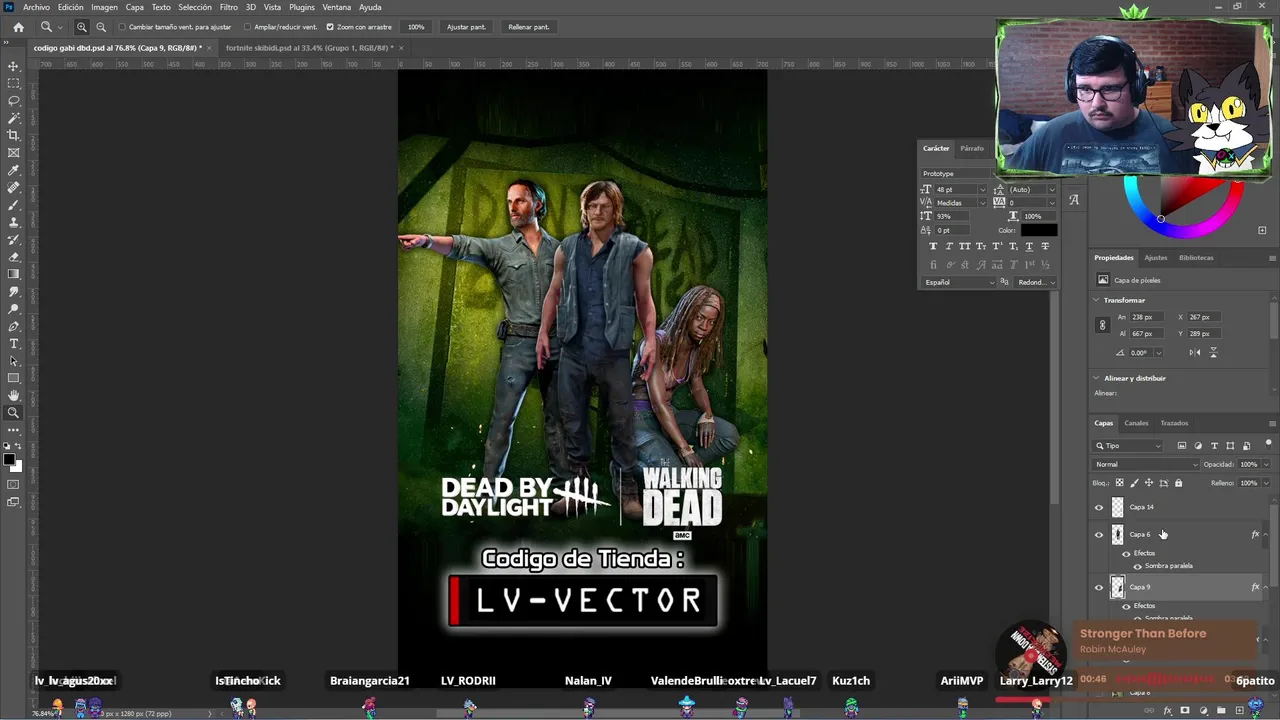Click the 100% zoom button
Screen dimensions: 1280x720
point(416,27)
